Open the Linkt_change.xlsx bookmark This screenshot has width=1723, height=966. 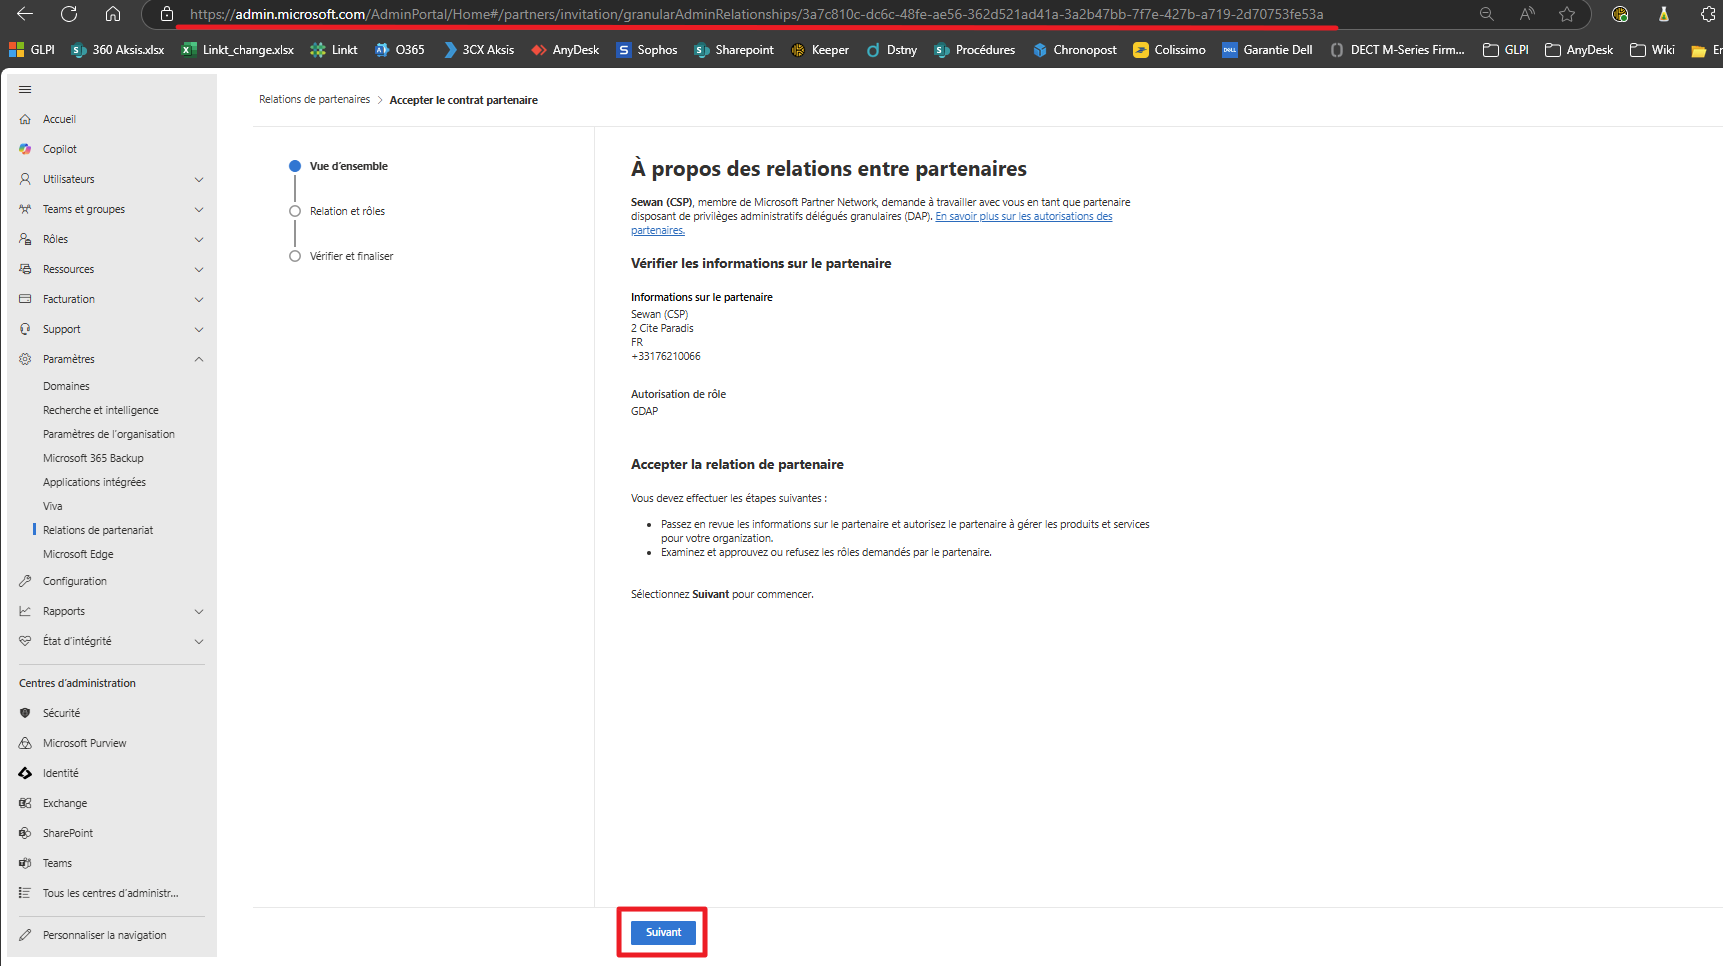(238, 49)
